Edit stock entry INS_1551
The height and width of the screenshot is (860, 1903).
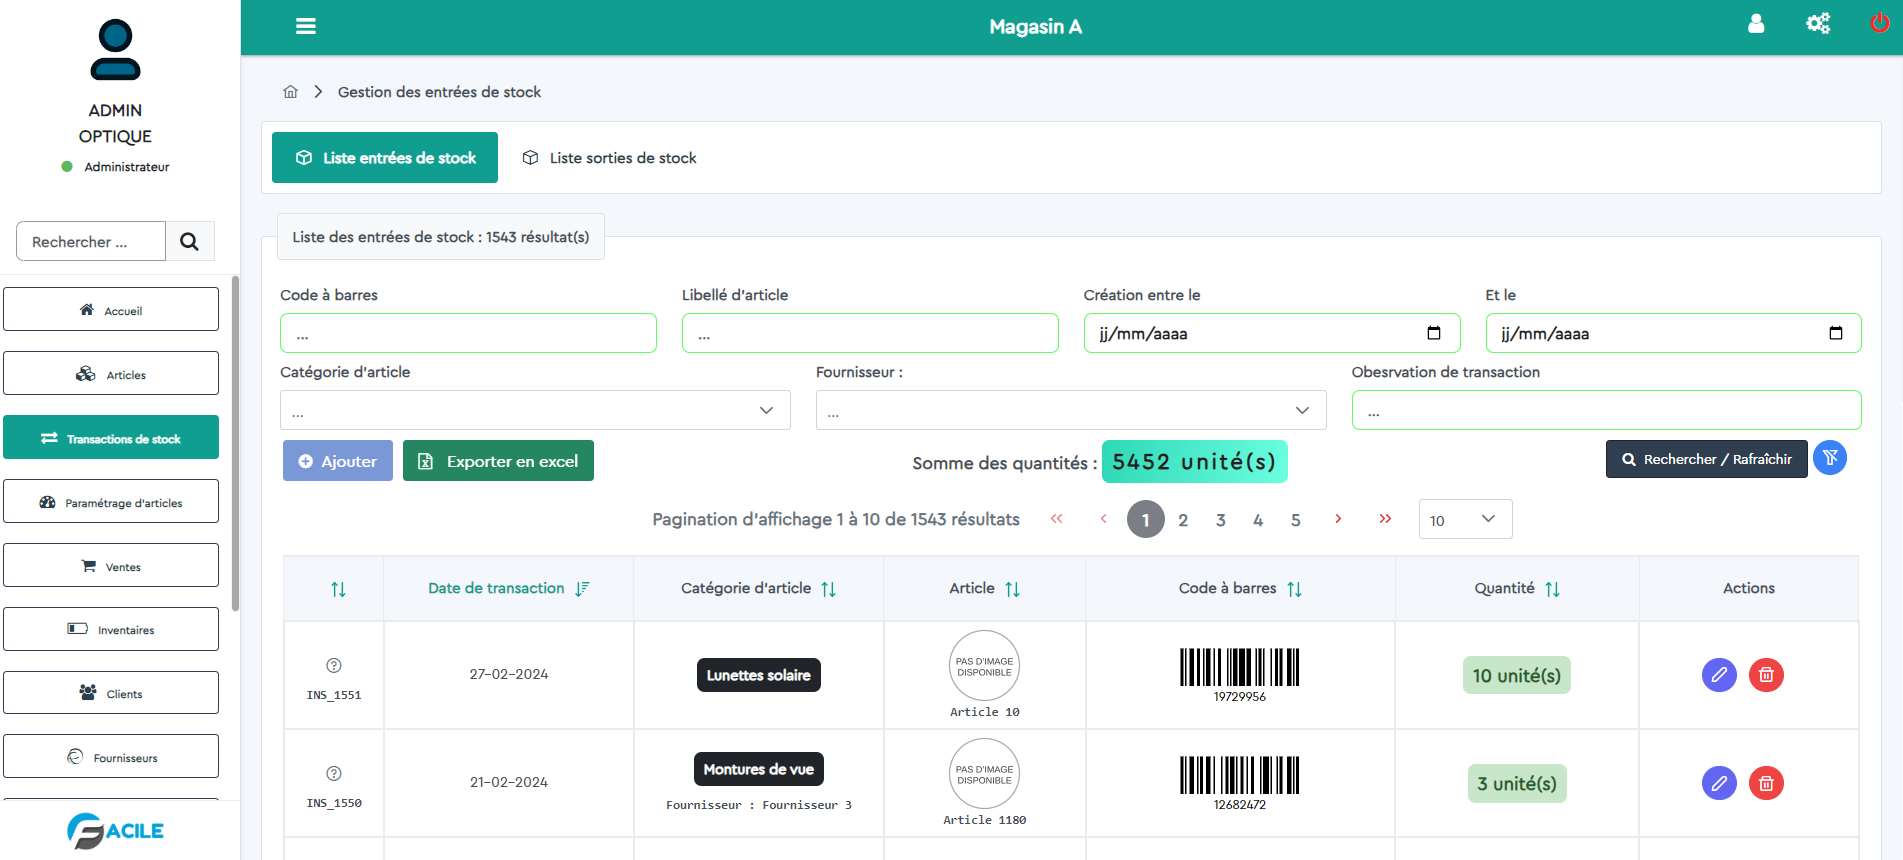pyautogui.click(x=1718, y=675)
